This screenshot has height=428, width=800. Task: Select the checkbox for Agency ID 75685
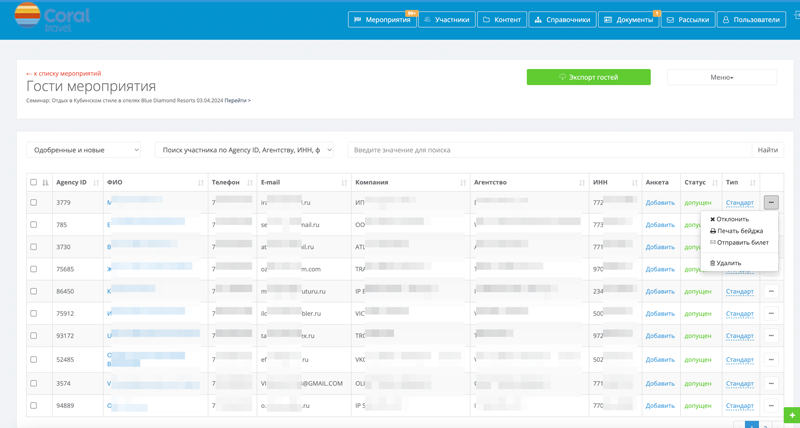point(33,269)
